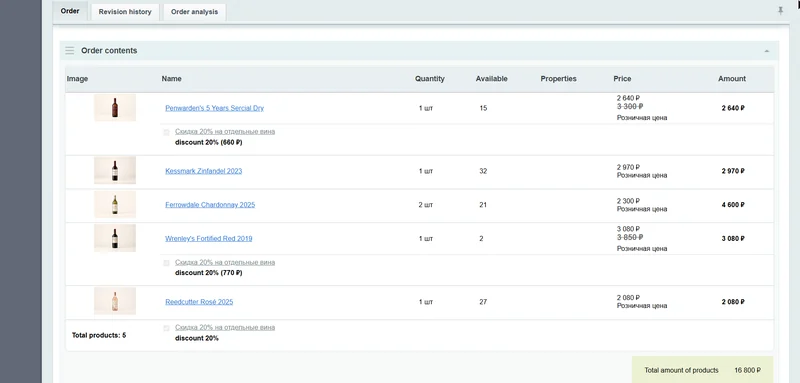This screenshot has width=800, height=383.
Task: Collapse the Order contents section arrow
Action: pos(766,51)
